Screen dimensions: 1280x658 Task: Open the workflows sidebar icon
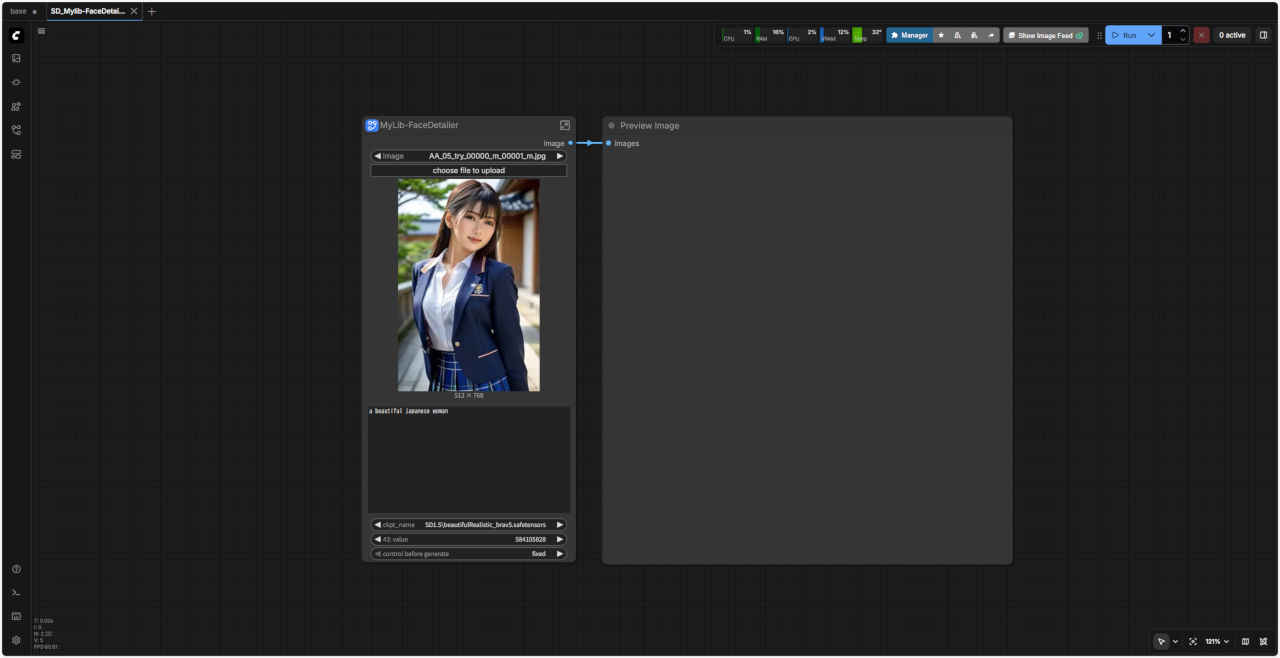pyautogui.click(x=16, y=130)
